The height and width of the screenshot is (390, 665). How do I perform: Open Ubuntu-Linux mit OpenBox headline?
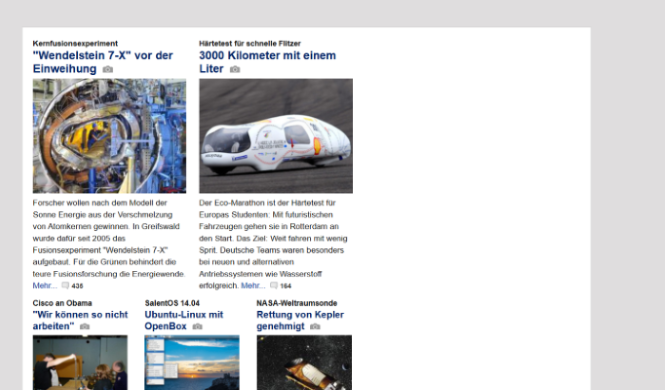point(184,320)
